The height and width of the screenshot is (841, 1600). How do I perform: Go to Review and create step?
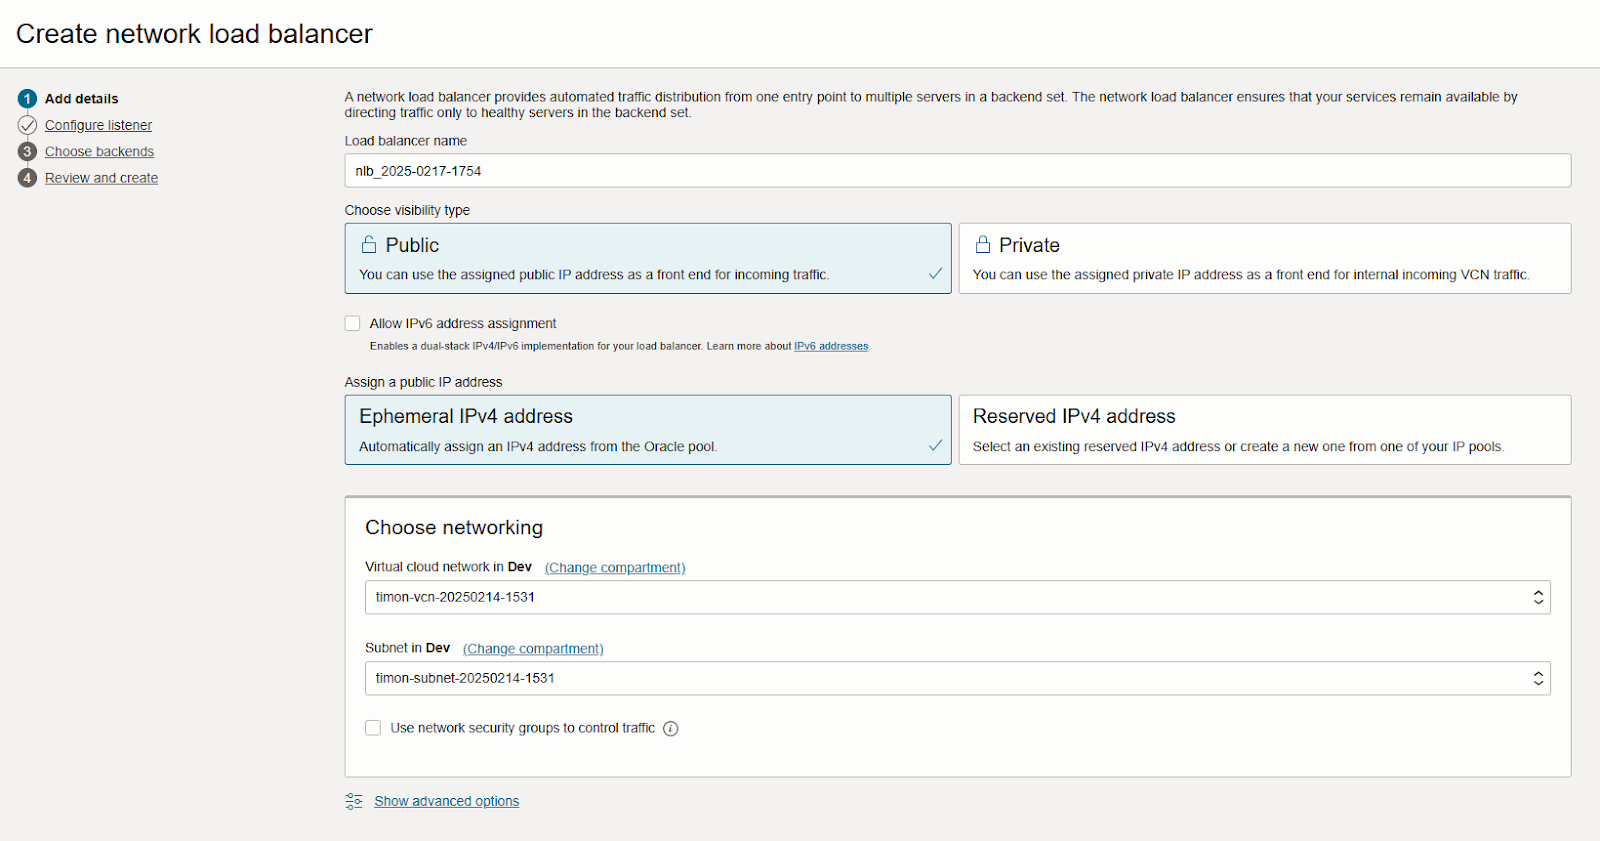101,178
